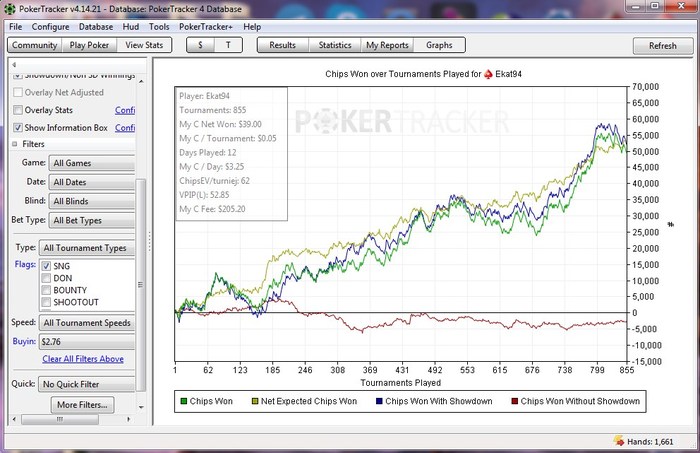This screenshot has height=453, width=700.
Task: Click the sidebar vertical scrollbar thumb
Action: tap(141, 285)
